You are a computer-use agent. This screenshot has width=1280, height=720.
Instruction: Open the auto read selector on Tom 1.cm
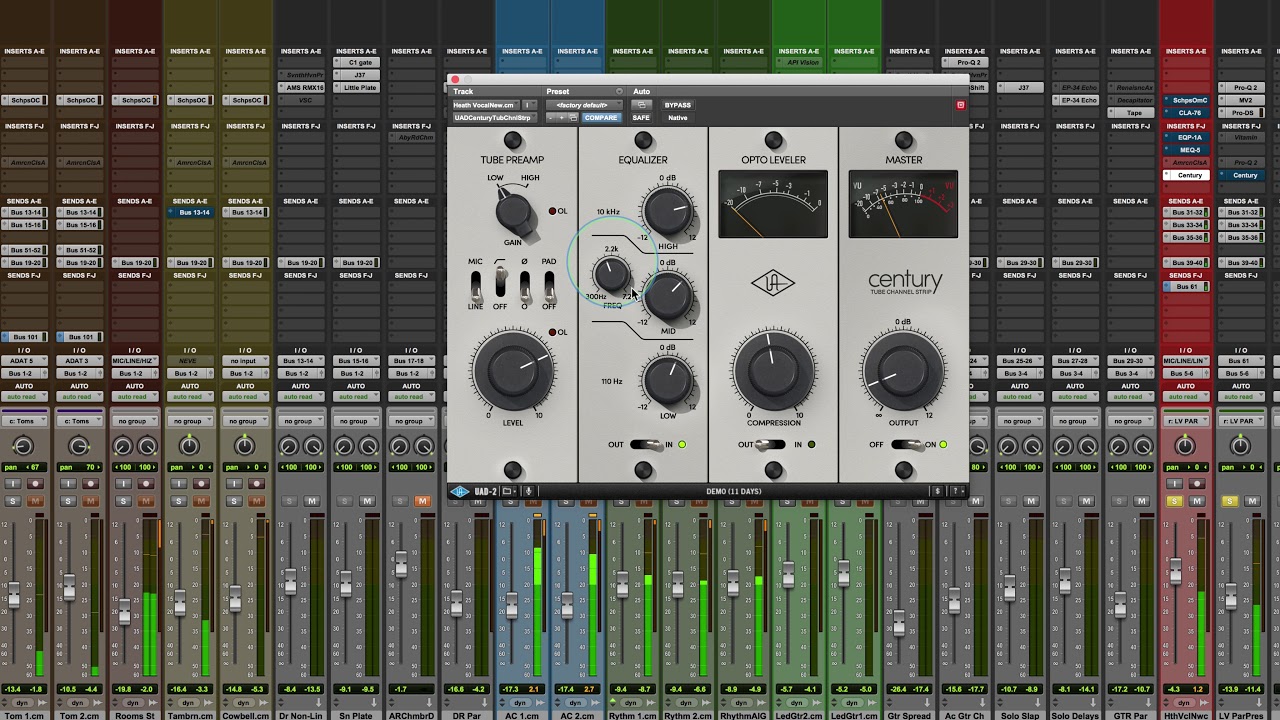pyautogui.click(x=22, y=397)
